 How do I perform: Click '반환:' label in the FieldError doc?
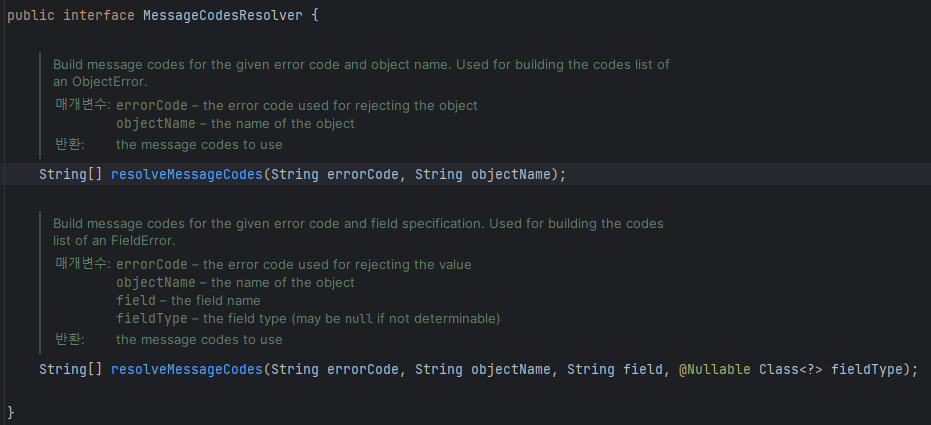click(x=69, y=339)
